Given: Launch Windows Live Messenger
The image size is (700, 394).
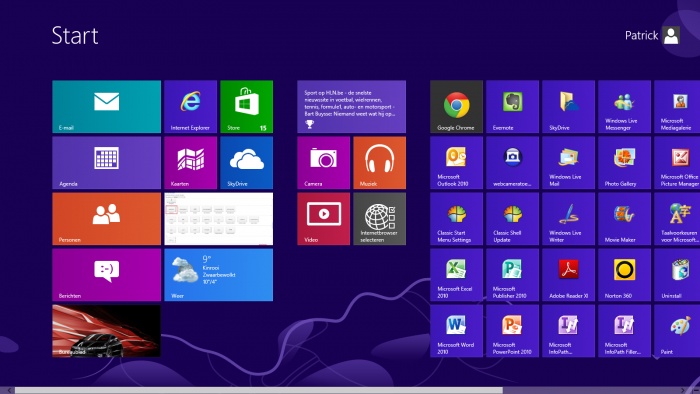Looking at the screenshot, I should pyautogui.click(x=625, y=107).
